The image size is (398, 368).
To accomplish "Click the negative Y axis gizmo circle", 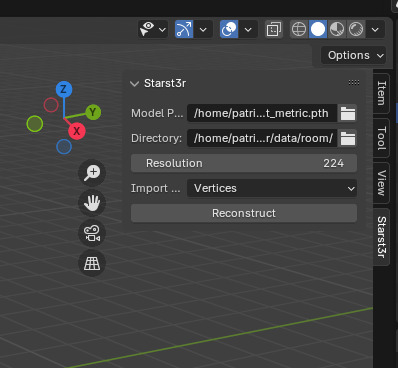I will tap(35, 124).
